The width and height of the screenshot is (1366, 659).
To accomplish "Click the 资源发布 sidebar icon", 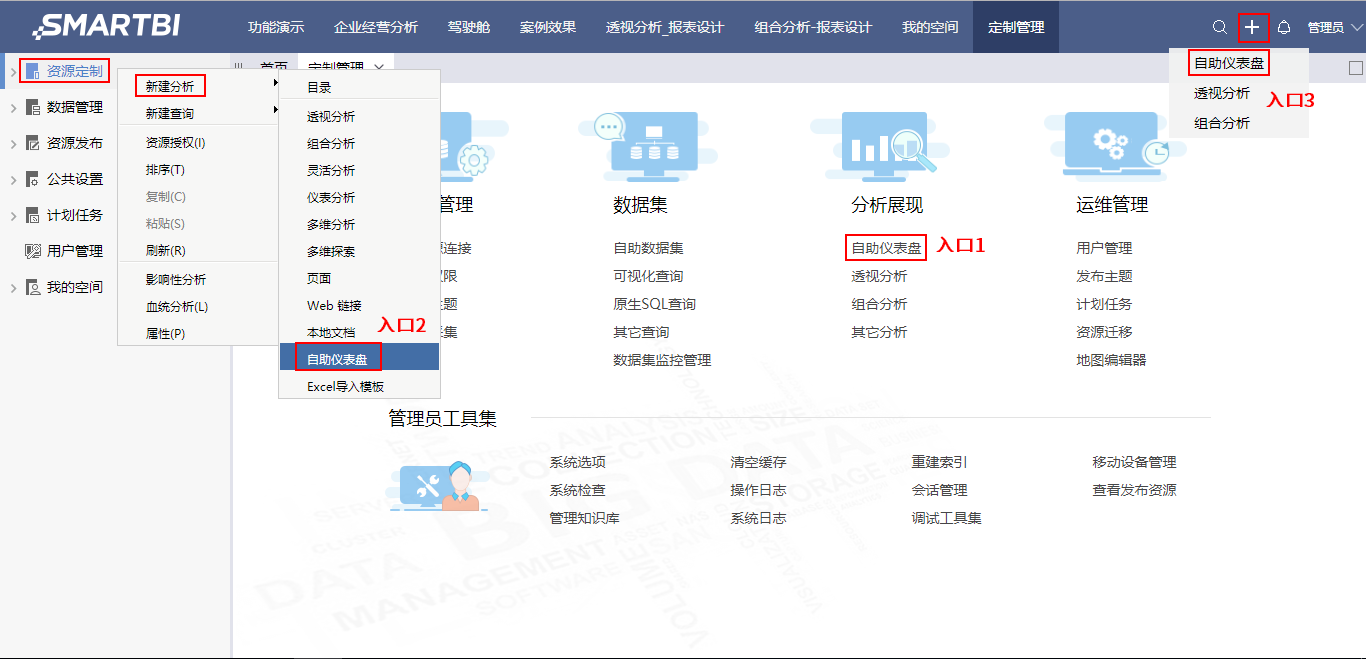I will click(33, 143).
